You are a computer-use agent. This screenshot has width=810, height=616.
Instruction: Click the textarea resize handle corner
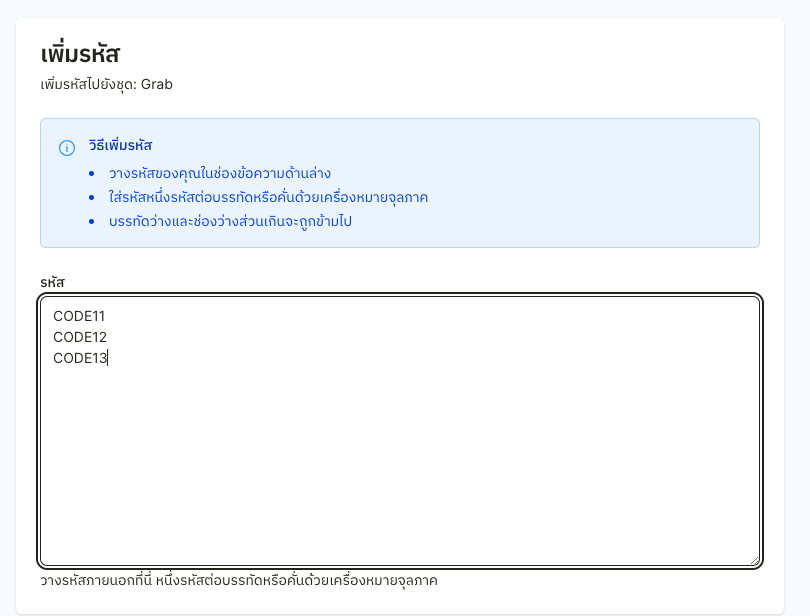coord(754,560)
